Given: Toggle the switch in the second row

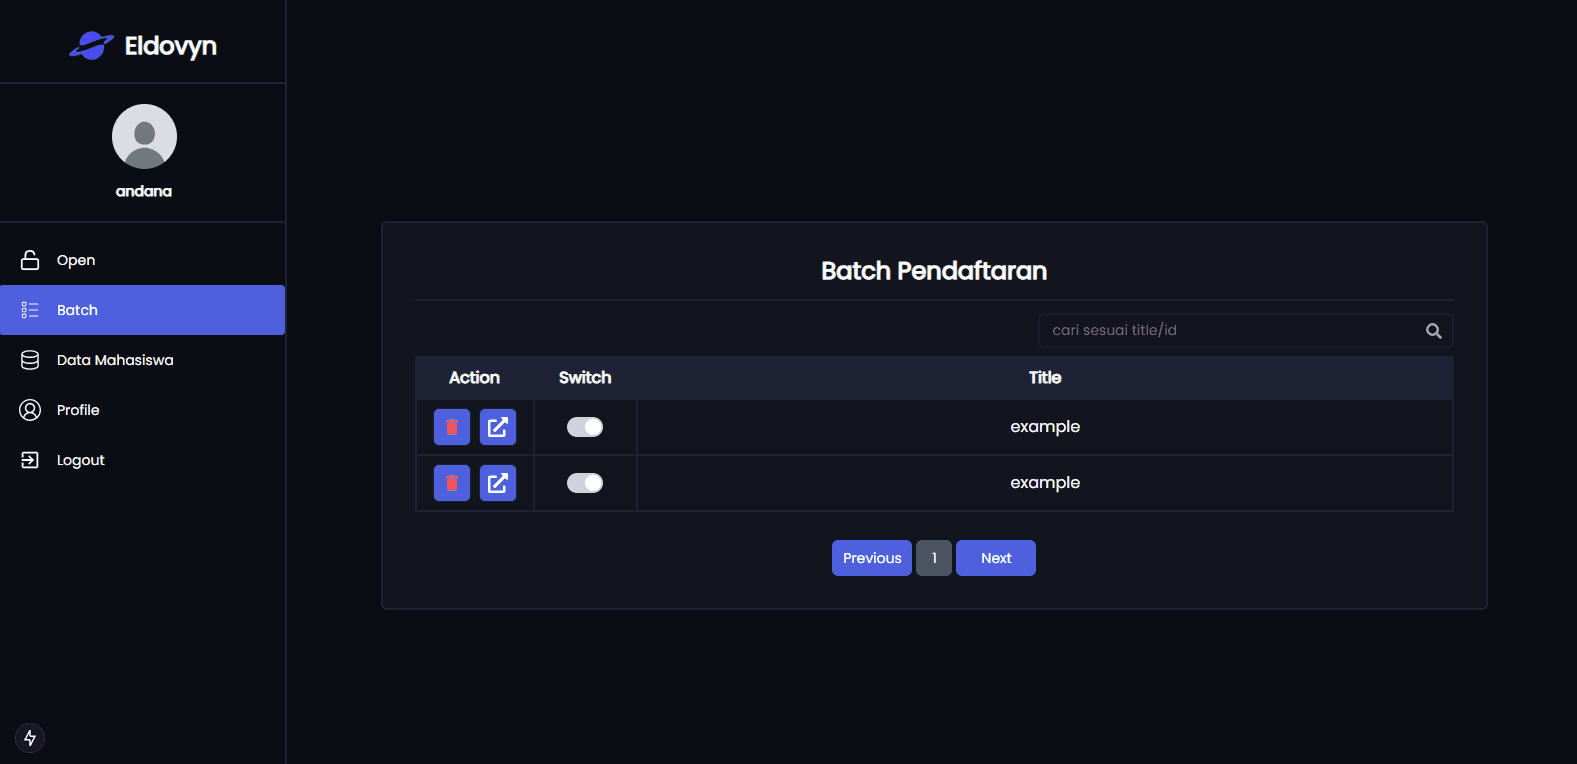Looking at the screenshot, I should point(585,483).
